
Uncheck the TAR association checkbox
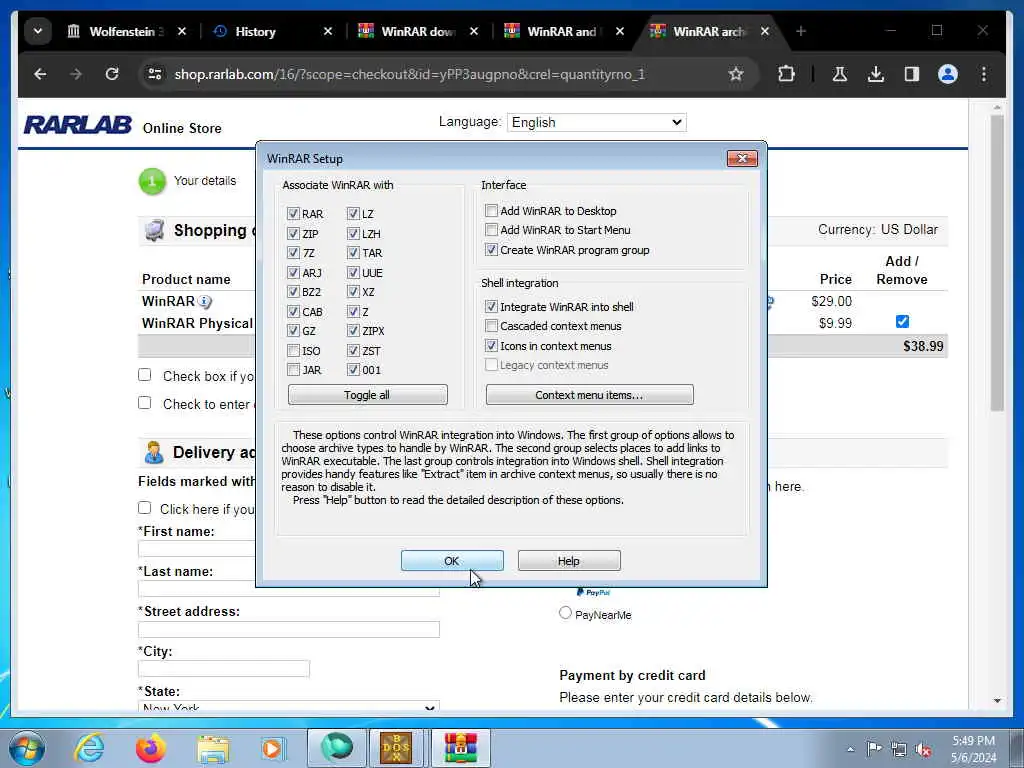click(353, 253)
